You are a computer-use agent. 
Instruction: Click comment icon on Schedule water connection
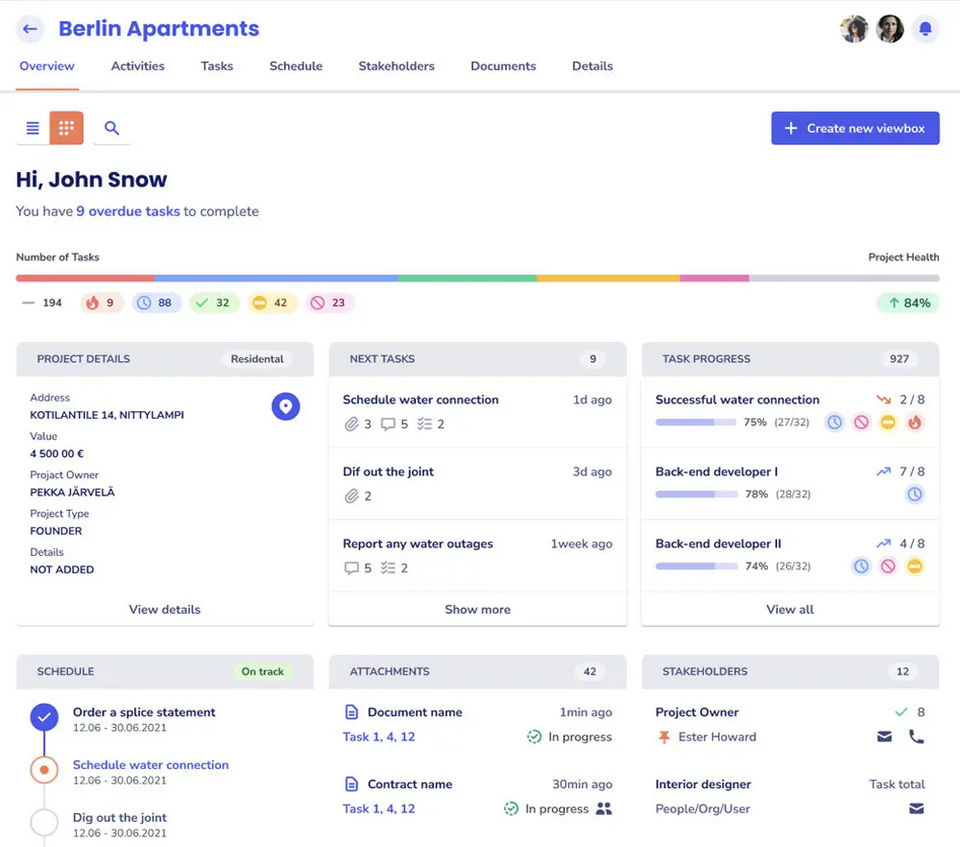388,424
